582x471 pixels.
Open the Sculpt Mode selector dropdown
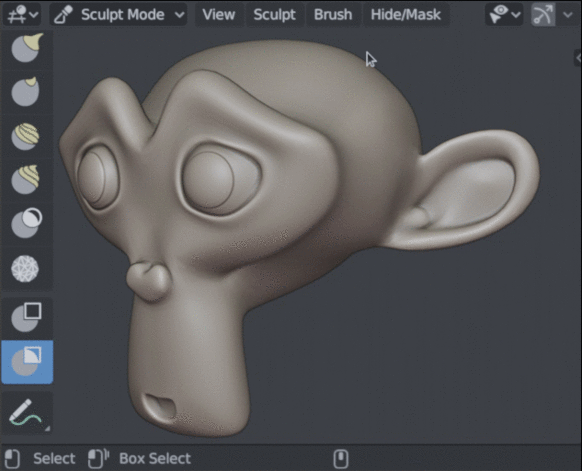click(x=119, y=14)
